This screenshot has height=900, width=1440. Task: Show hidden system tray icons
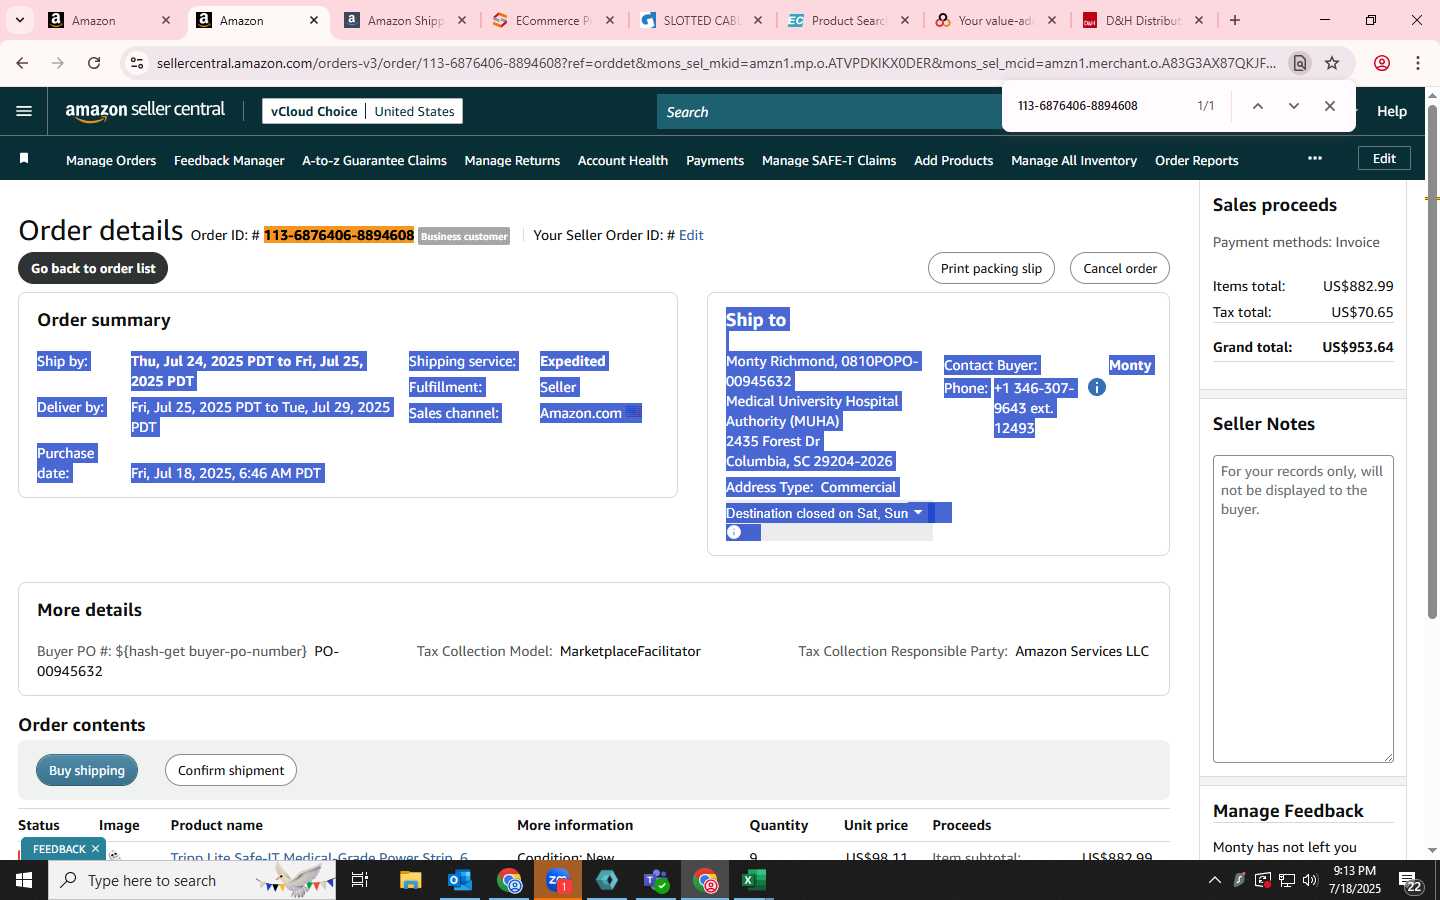pyautogui.click(x=1215, y=880)
